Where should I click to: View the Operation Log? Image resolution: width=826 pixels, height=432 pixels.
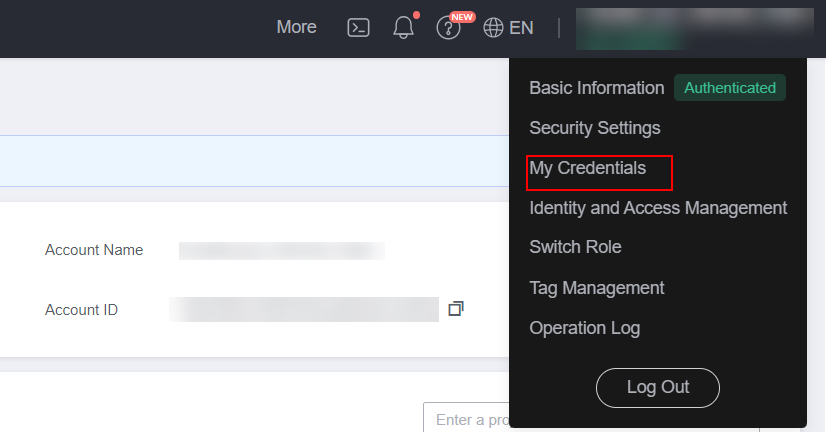click(585, 328)
